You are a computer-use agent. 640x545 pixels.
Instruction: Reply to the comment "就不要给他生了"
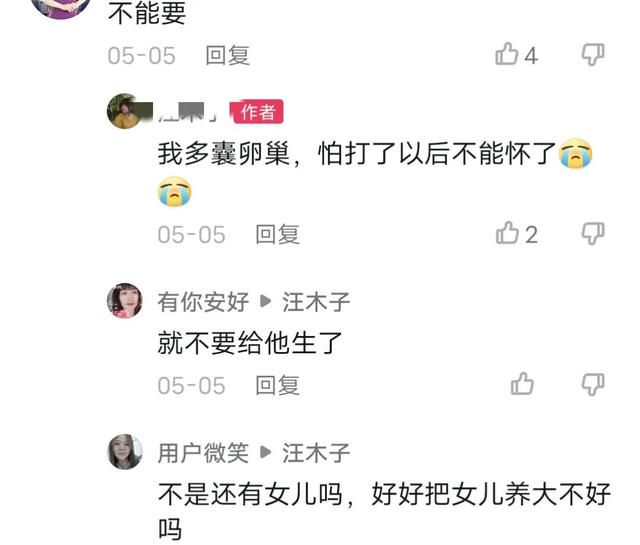click(x=277, y=385)
